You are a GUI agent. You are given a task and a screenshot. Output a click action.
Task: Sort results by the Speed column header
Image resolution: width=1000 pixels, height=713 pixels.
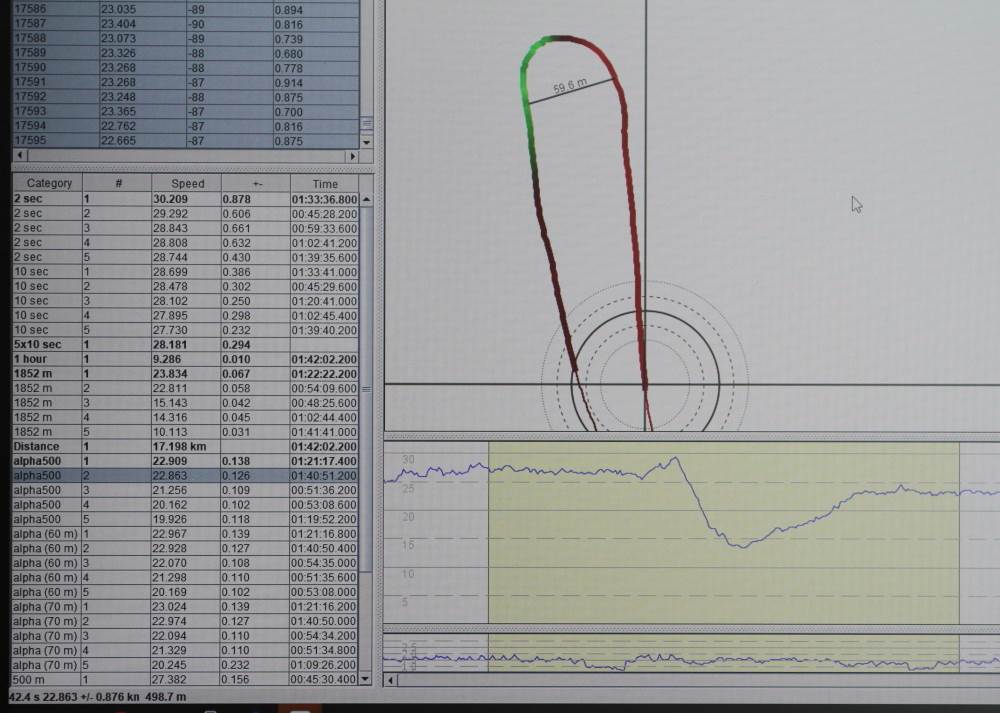[187, 184]
